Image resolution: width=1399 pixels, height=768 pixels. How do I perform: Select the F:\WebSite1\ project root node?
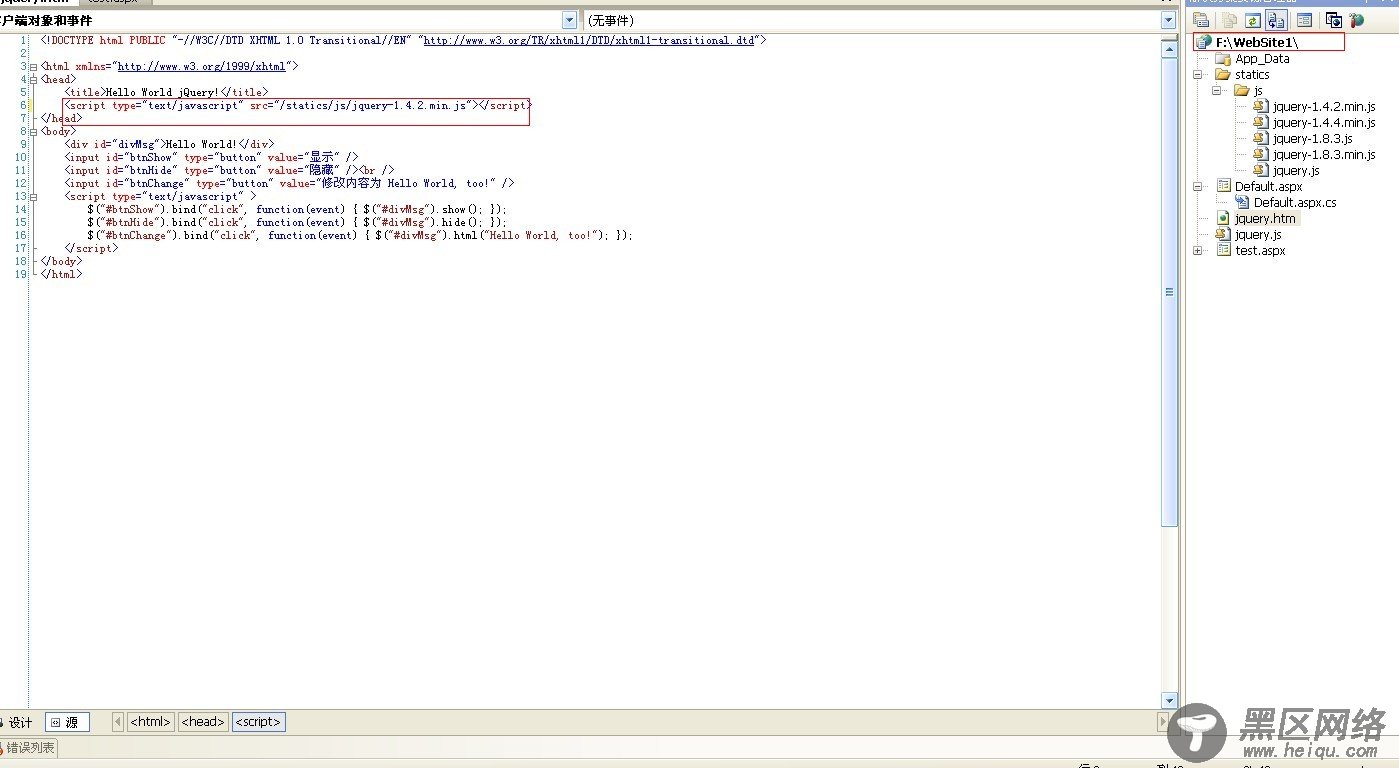pos(1257,43)
